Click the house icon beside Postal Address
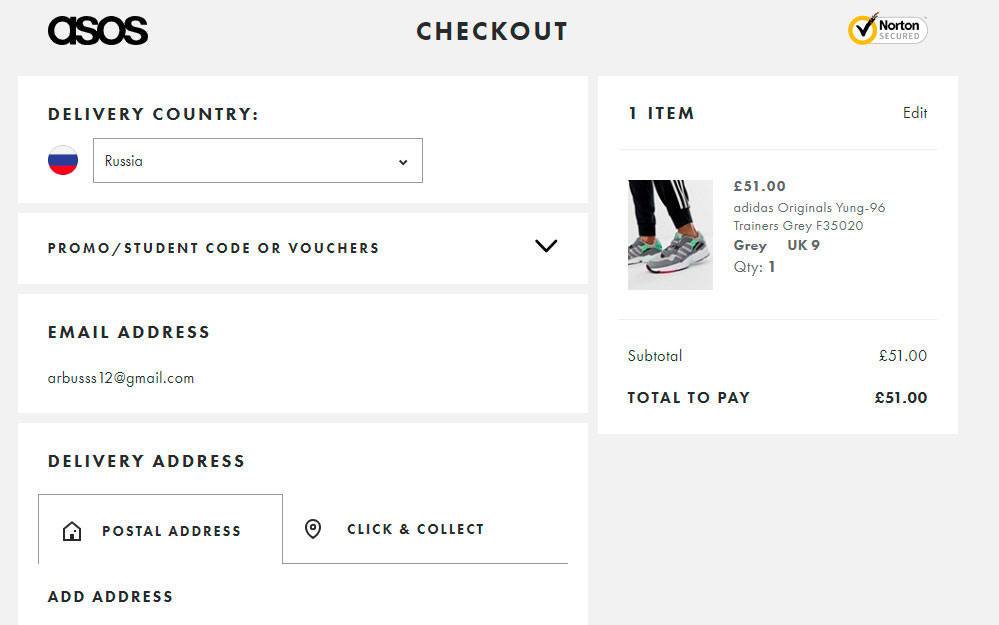Viewport: 999px width, 625px height. pos(72,531)
